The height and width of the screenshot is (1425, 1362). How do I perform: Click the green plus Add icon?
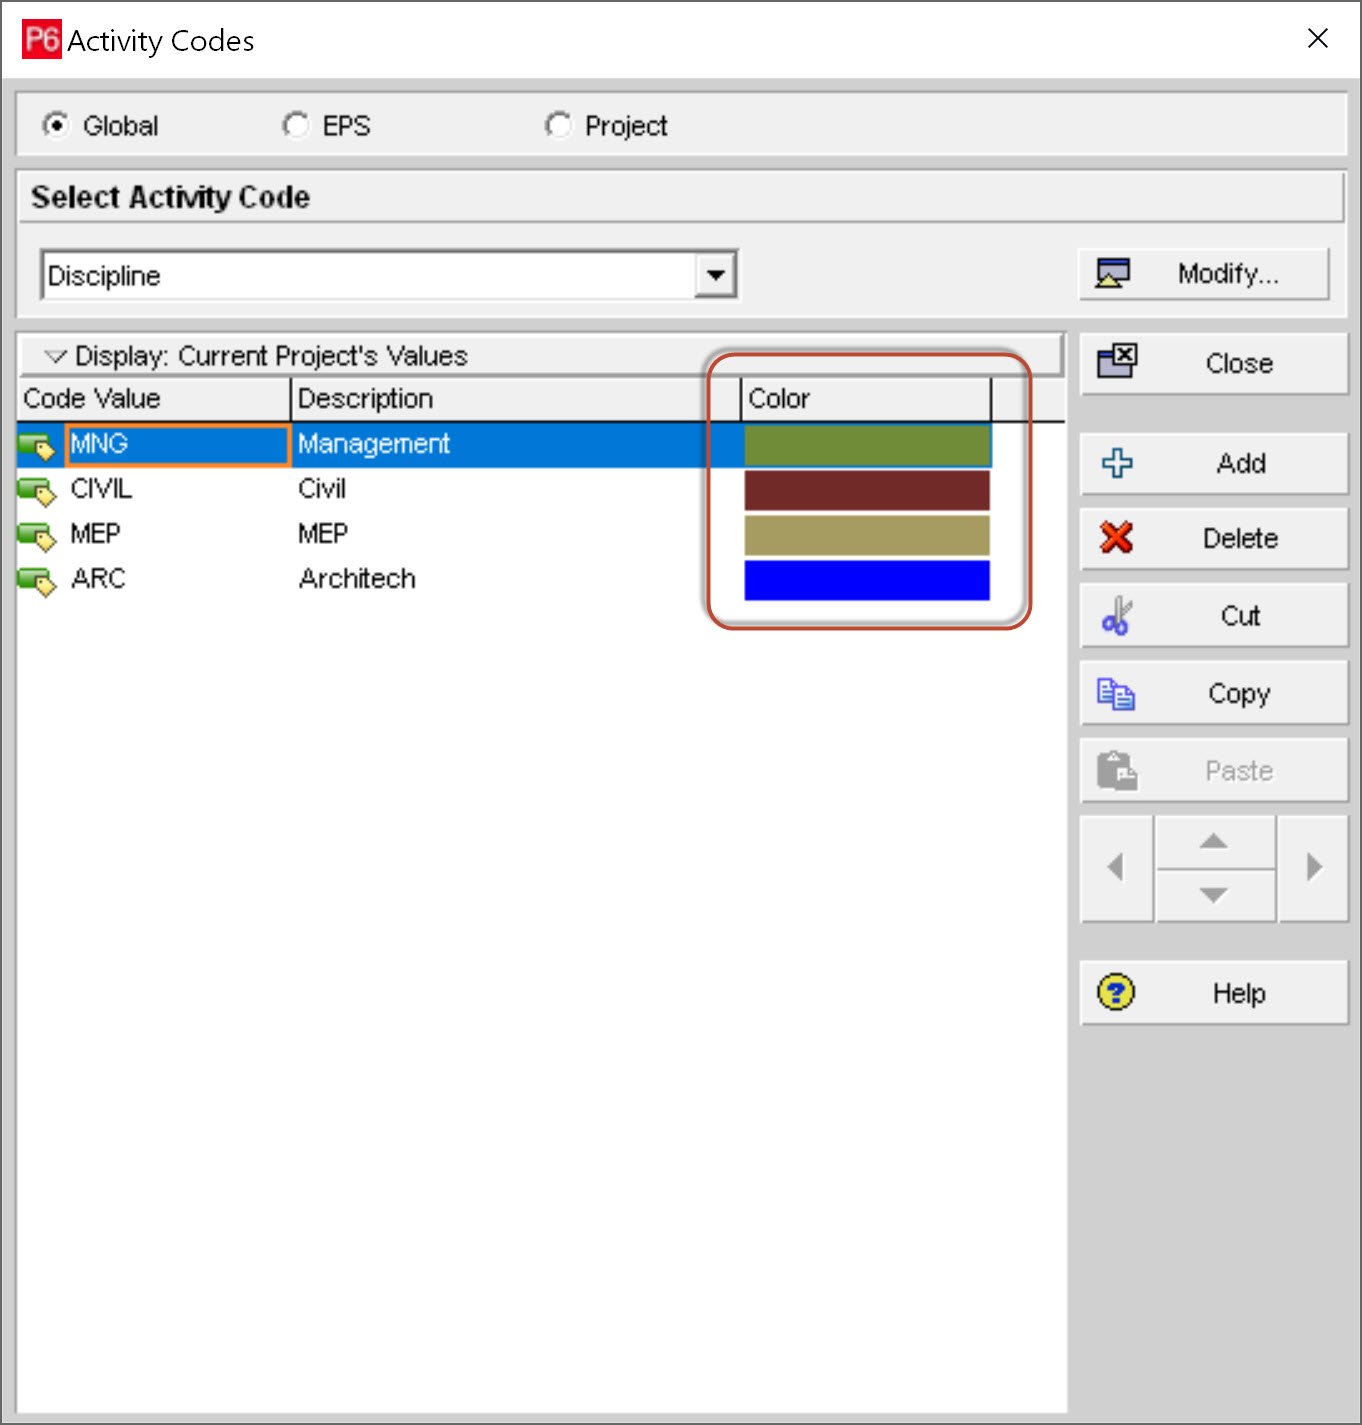point(1116,463)
